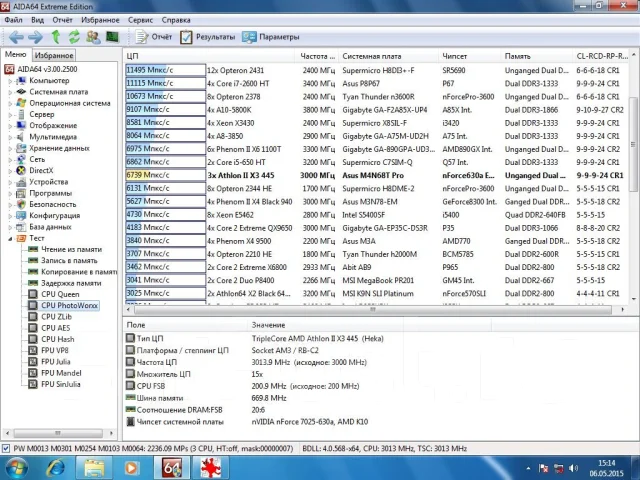The height and width of the screenshot is (480, 640).
Task: Open the Избранное menu
Action: click(x=100, y=20)
